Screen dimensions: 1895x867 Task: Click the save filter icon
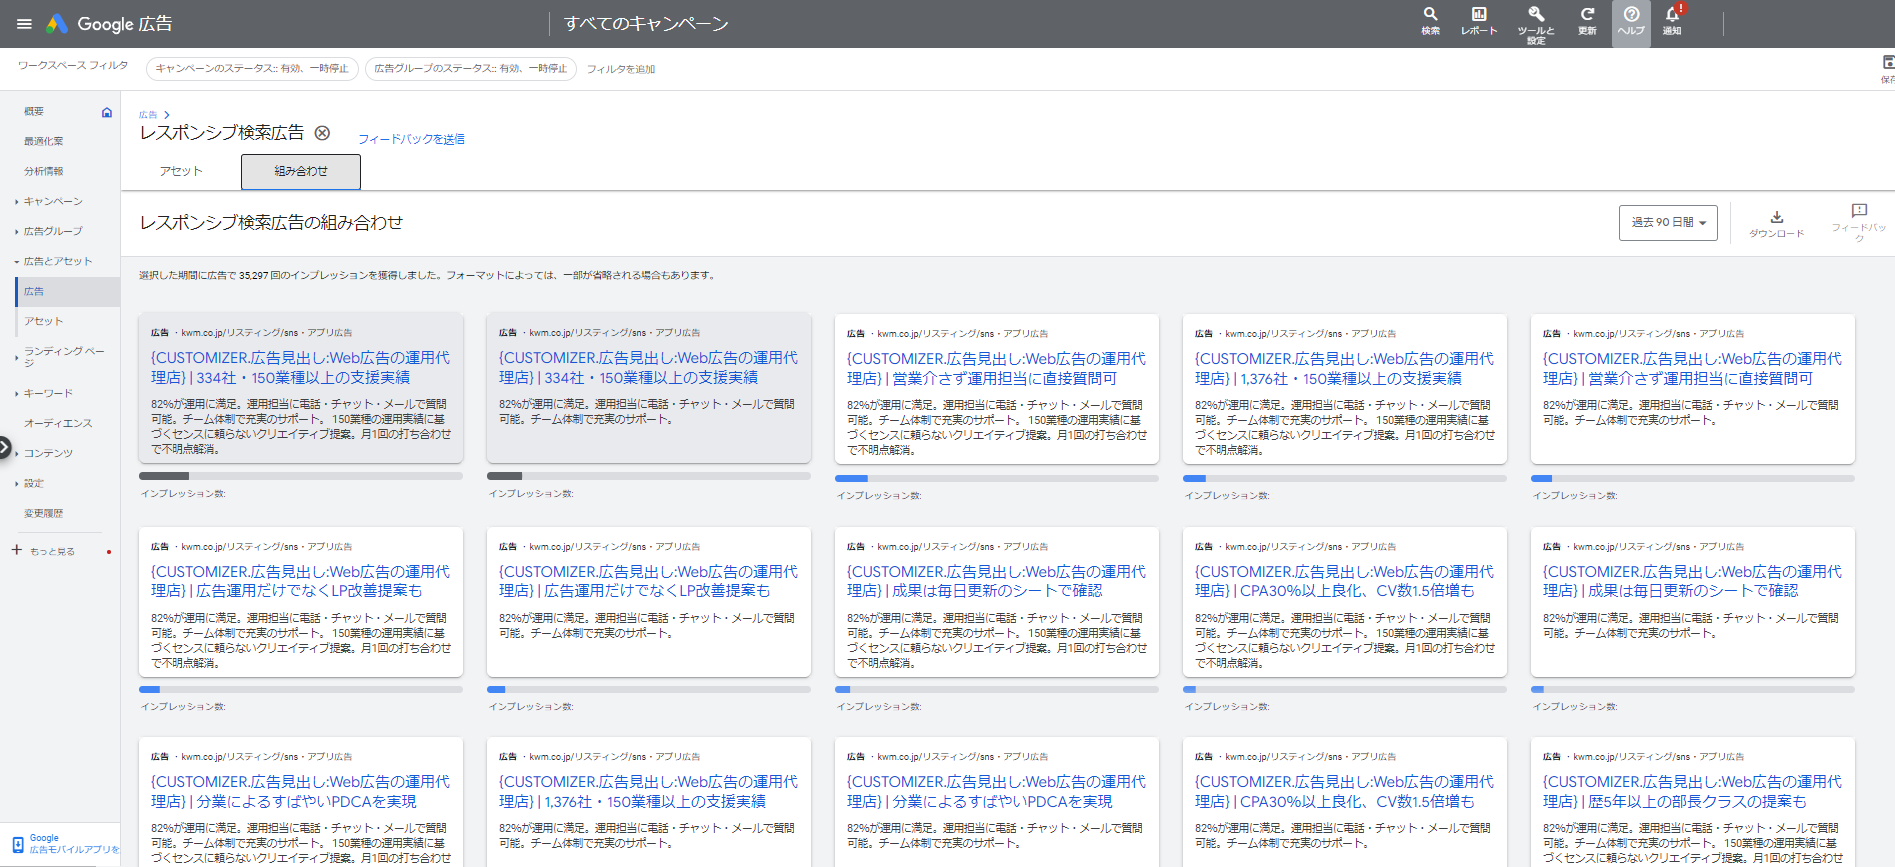1887,63
